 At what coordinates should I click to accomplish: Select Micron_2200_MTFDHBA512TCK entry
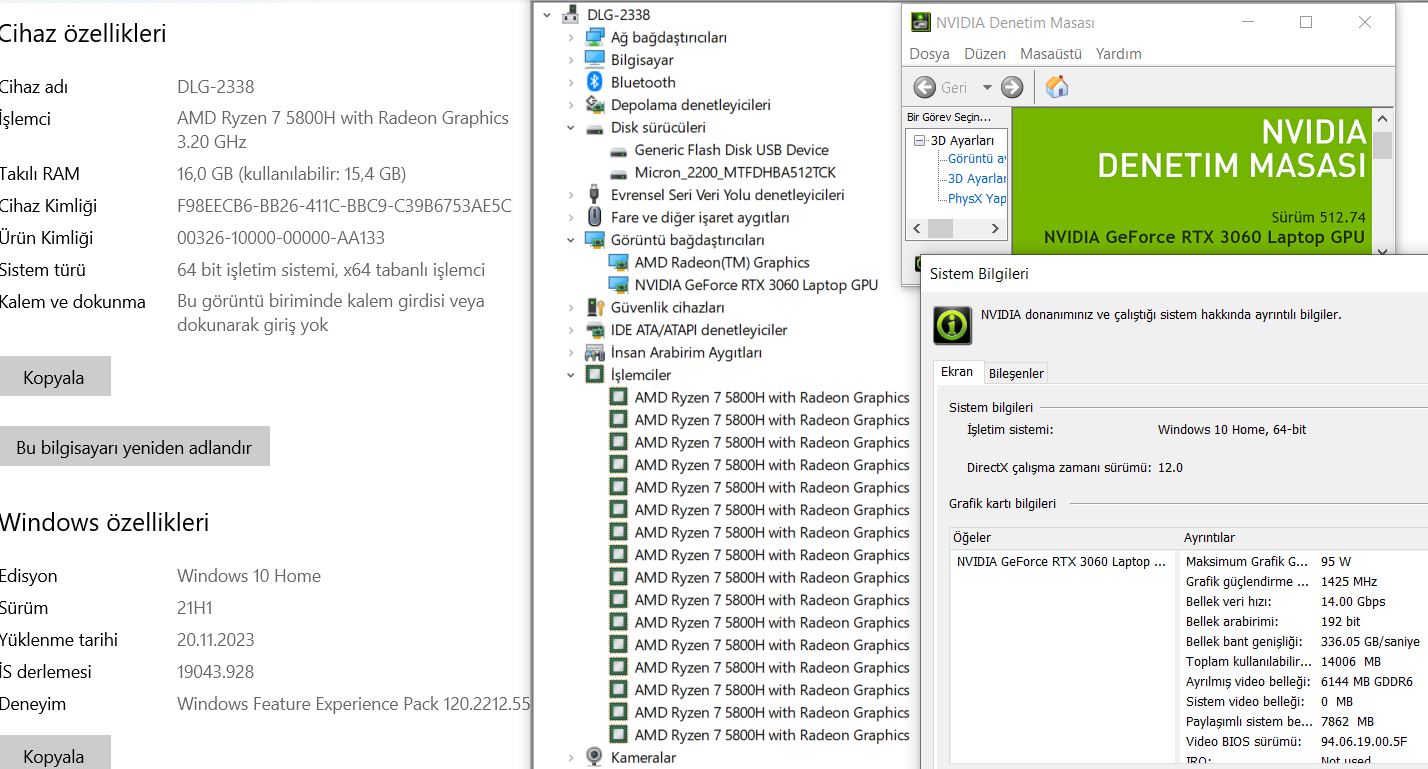735,173
